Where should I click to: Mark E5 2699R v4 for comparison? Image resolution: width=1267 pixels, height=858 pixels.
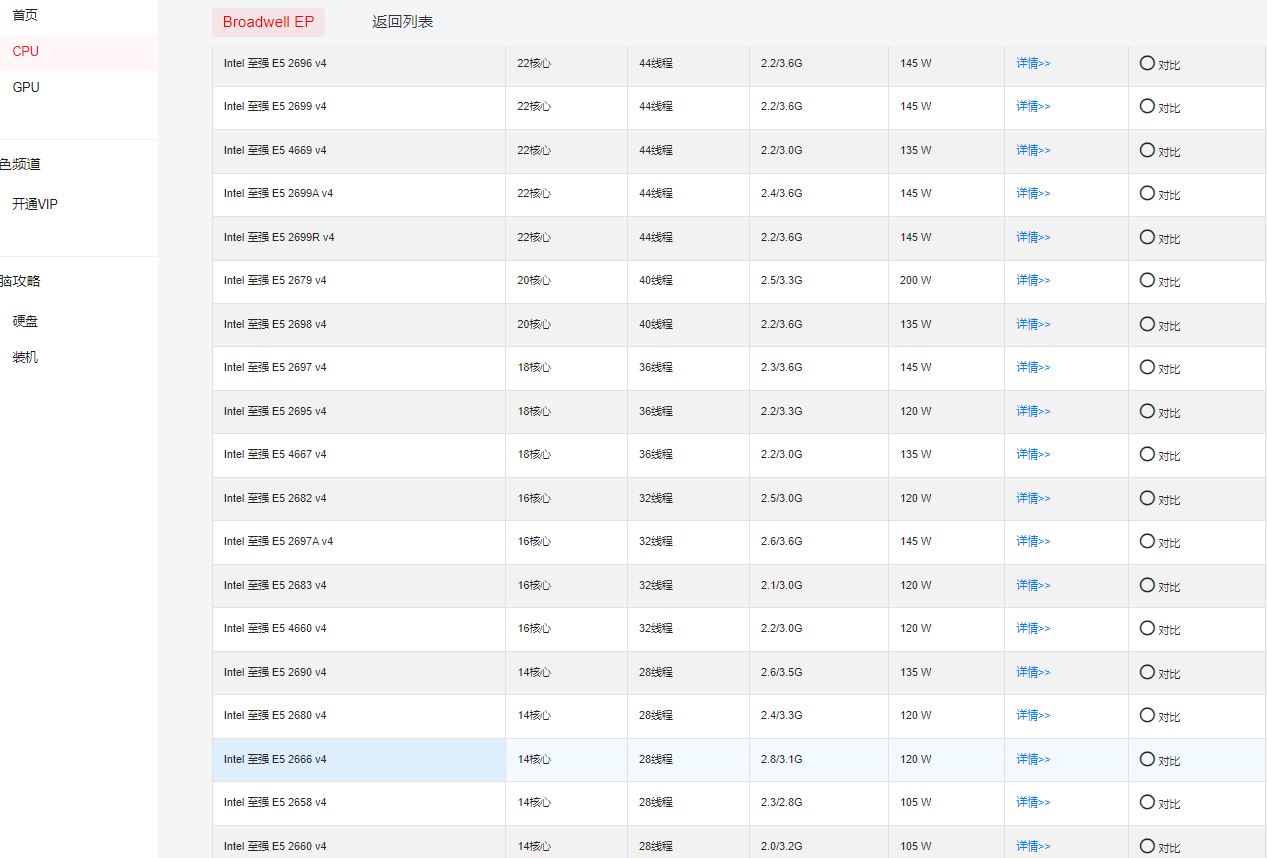coord(1147,236)
